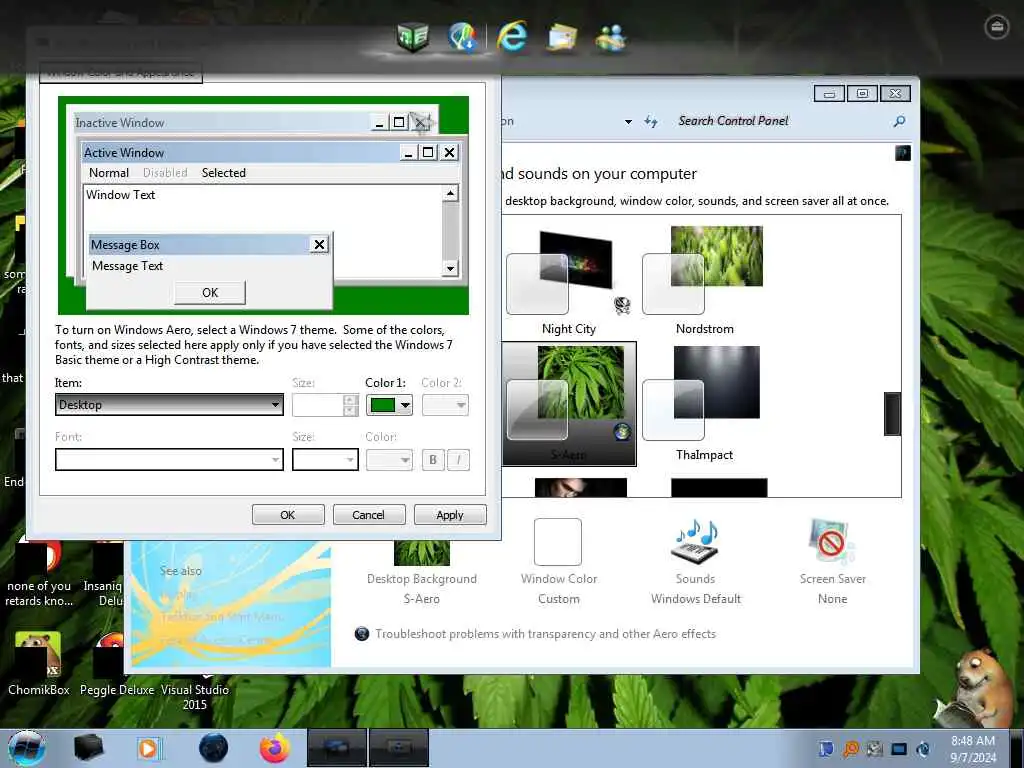Open the green cube dock icon
The width and height of the screenshot is (1024, 768).
tap(412, 36)
